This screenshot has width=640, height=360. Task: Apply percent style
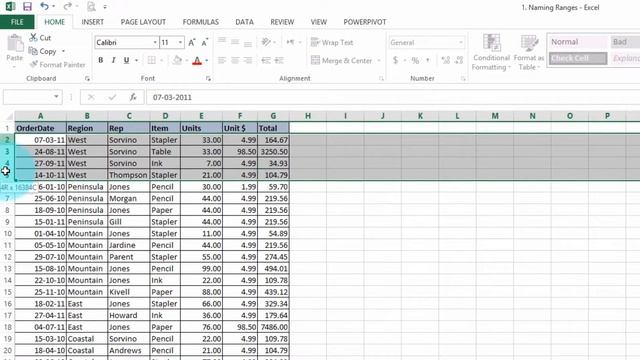(415, 60)
